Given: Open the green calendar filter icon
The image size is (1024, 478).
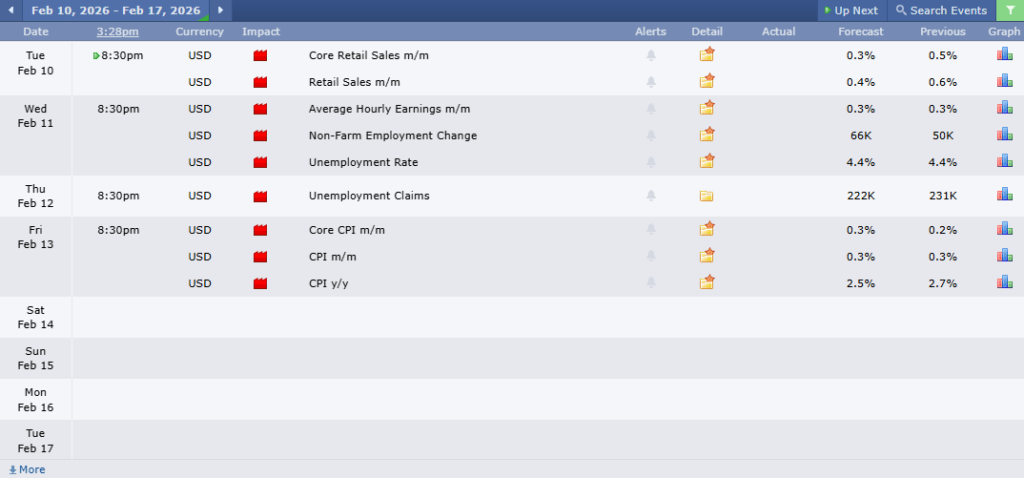Looking at the screenshot, I should (x=1010, y=11).
